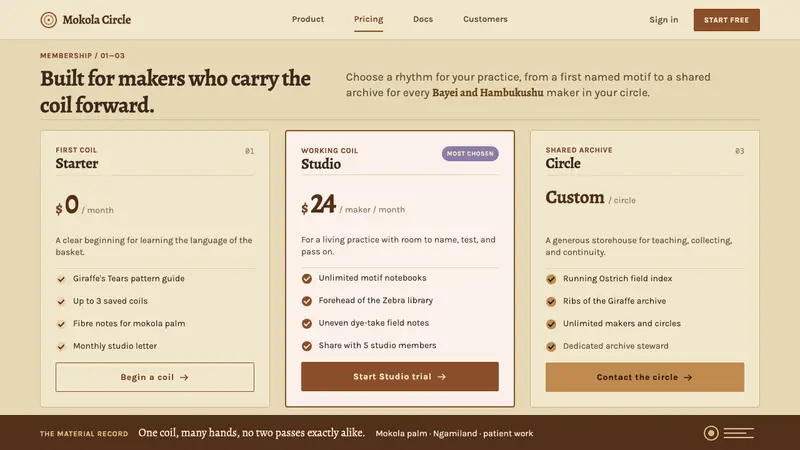Click the Built for makers headline
The height and width of the screenshot is (450, 800).
point(176,92)
